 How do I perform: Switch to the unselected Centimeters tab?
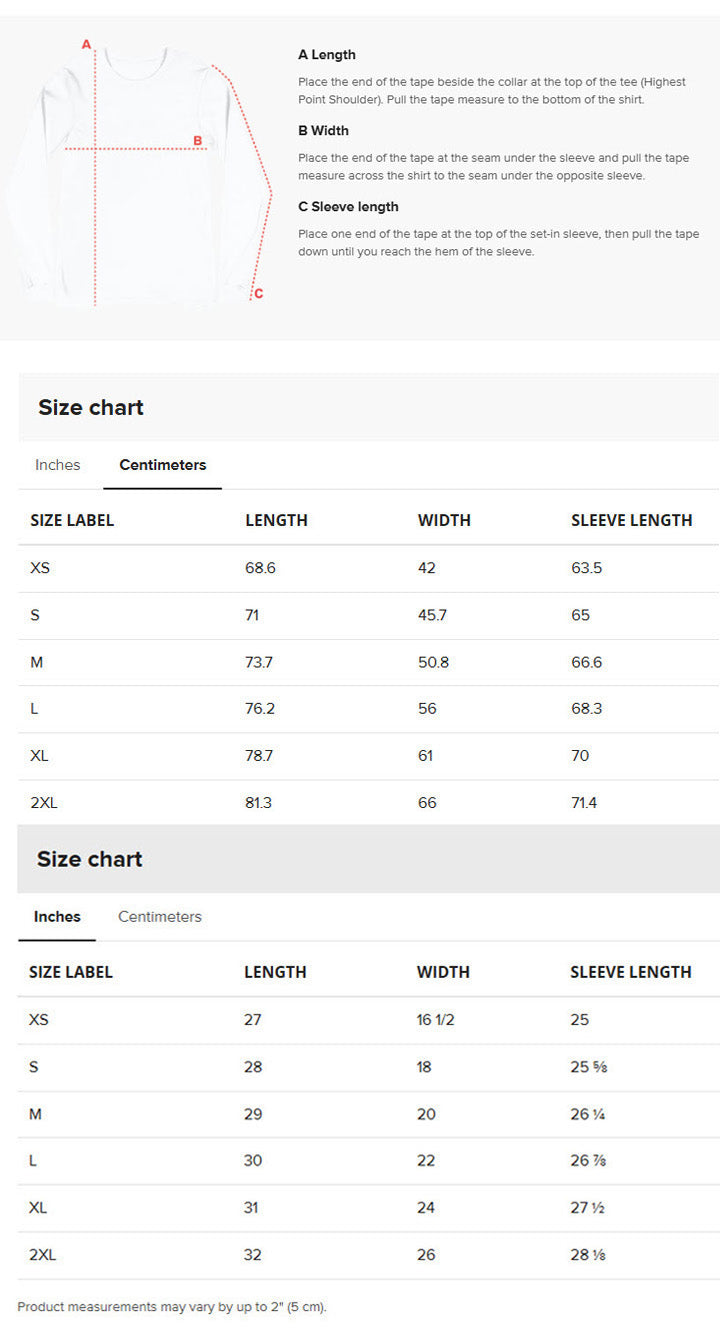coord(159,917)
